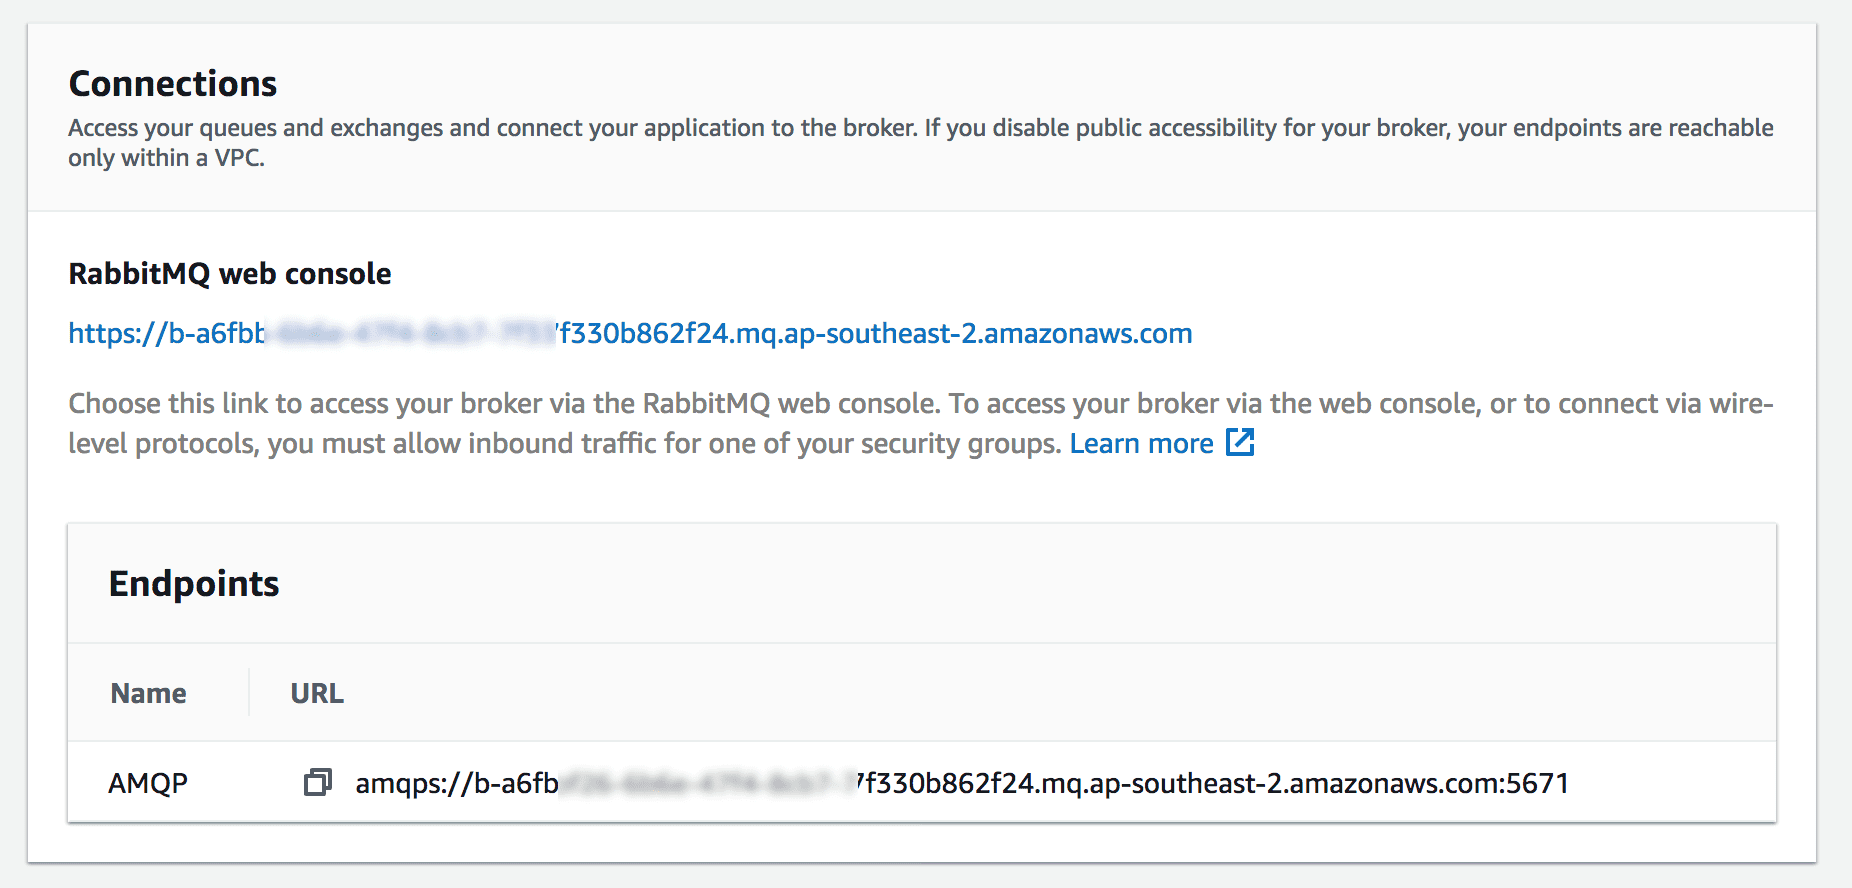Click the Connections description about VPC access
This screenshot has width=1852, height=888.
tap(920, 143)
